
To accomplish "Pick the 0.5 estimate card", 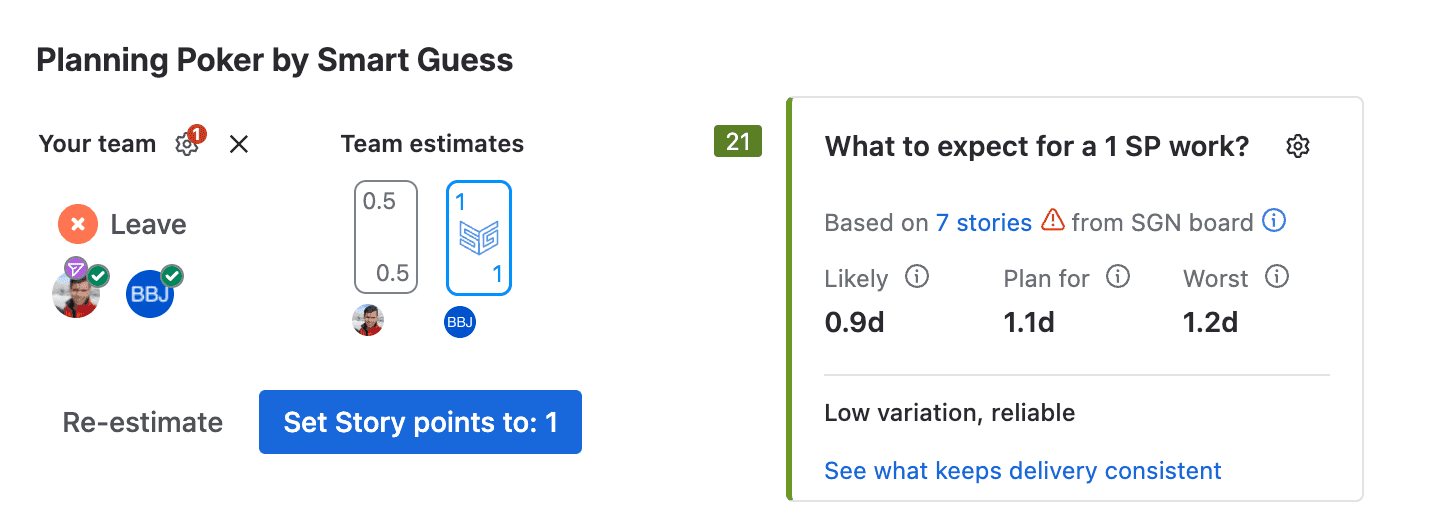I will click(x=386, y=237).
